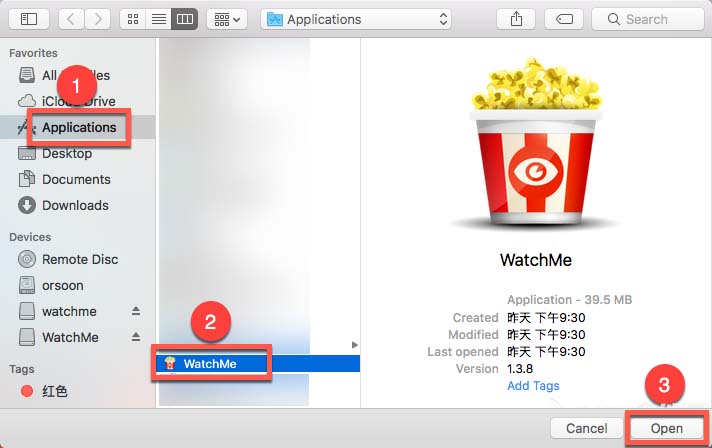Eject the WatchMe volume
The image size is (712, 448).
136,337
